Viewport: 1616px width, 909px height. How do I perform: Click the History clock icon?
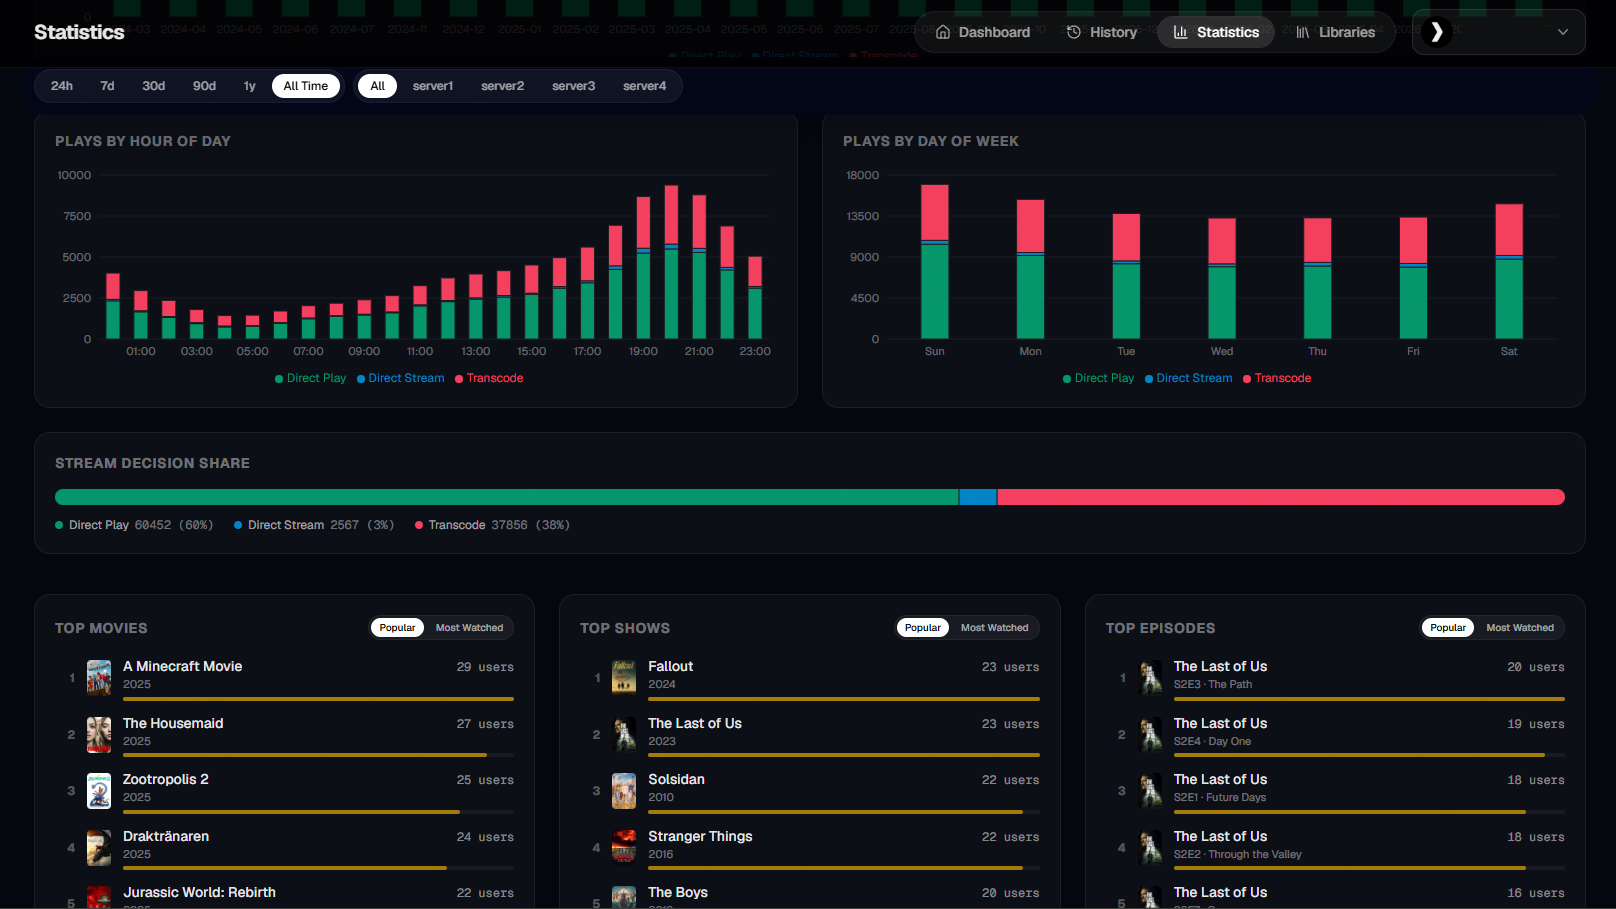point(1074,32)
